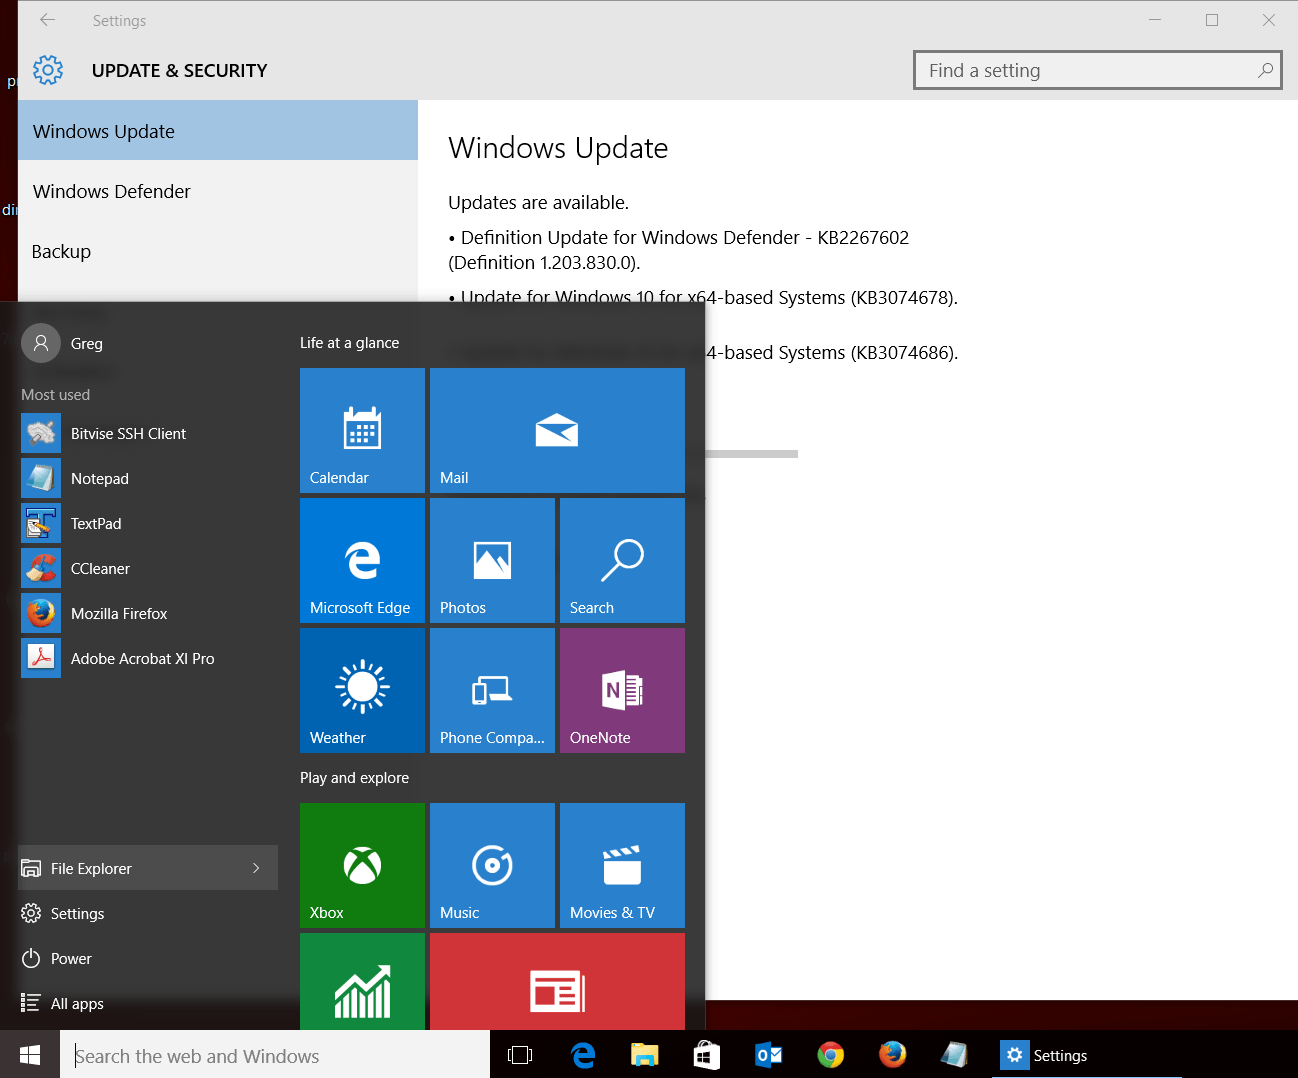The image size is (1298, 1078).
Task: Select the Windows Defender settings section
Action: 111,191
